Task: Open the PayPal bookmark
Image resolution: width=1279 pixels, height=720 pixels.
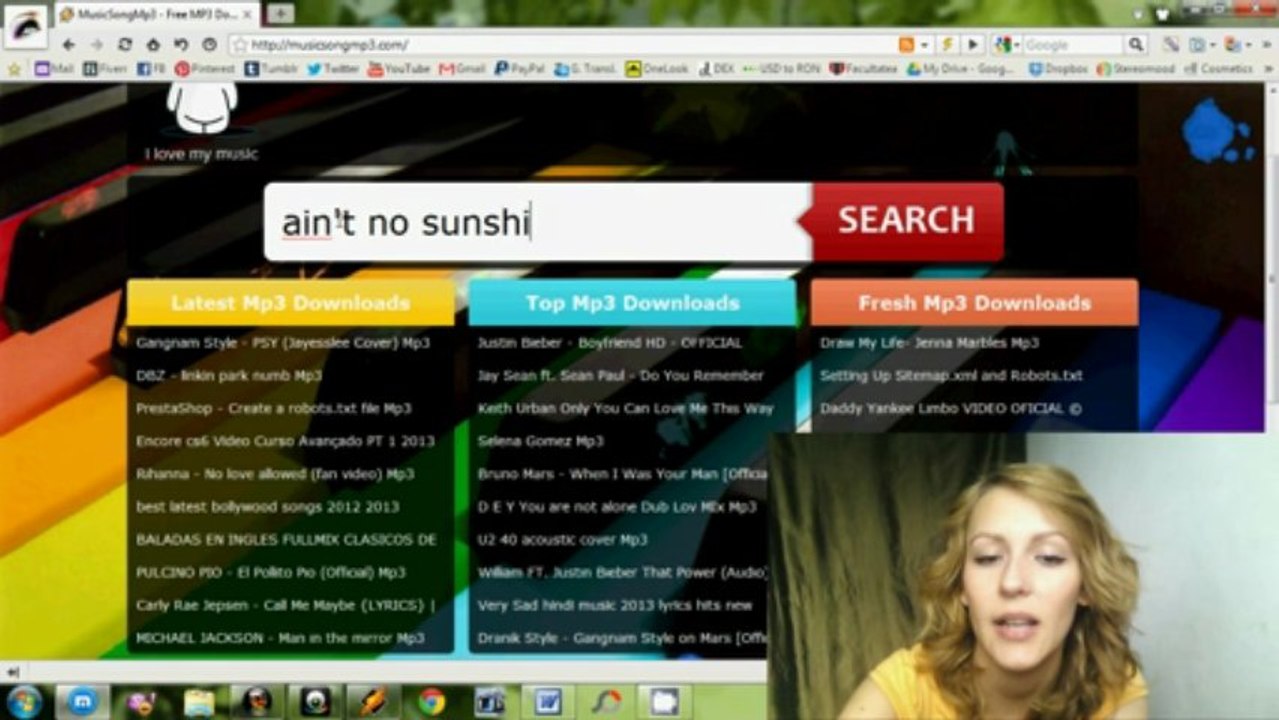Action: pyautogui.click(x=520, y=69)
